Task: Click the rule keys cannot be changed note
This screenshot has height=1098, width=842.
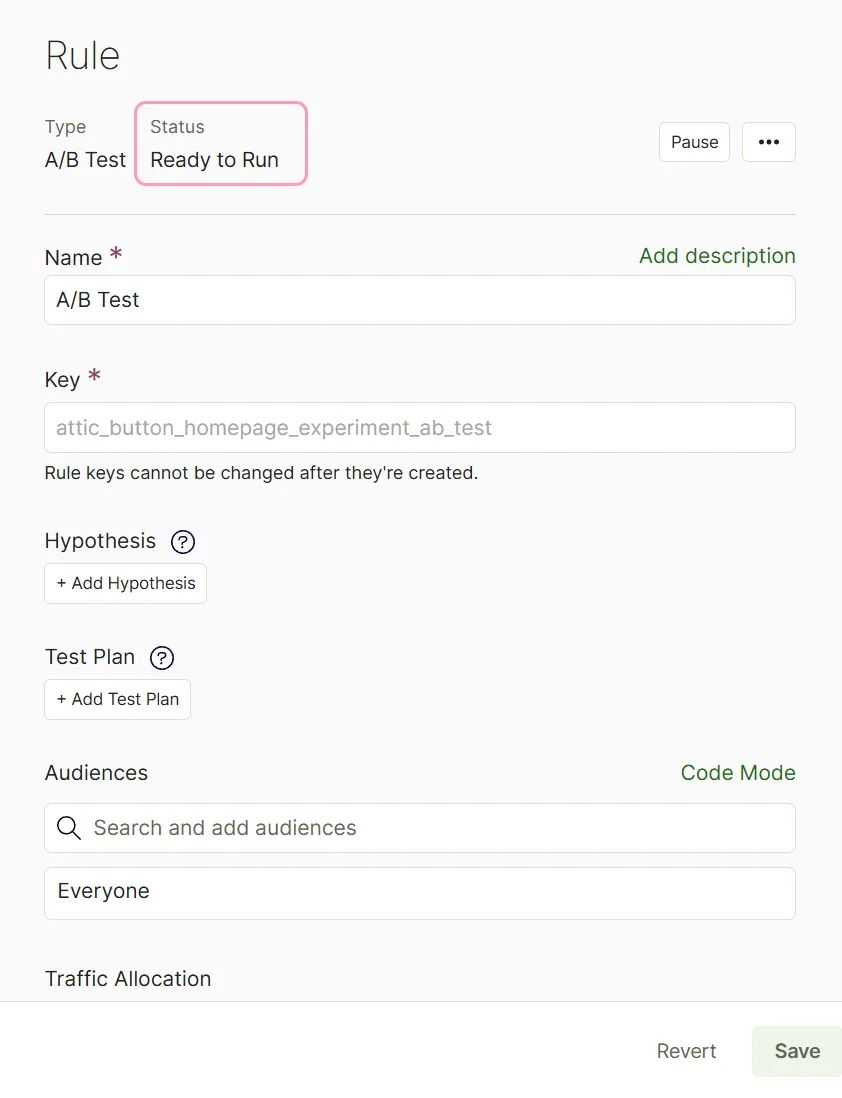Action: point(261,473)
